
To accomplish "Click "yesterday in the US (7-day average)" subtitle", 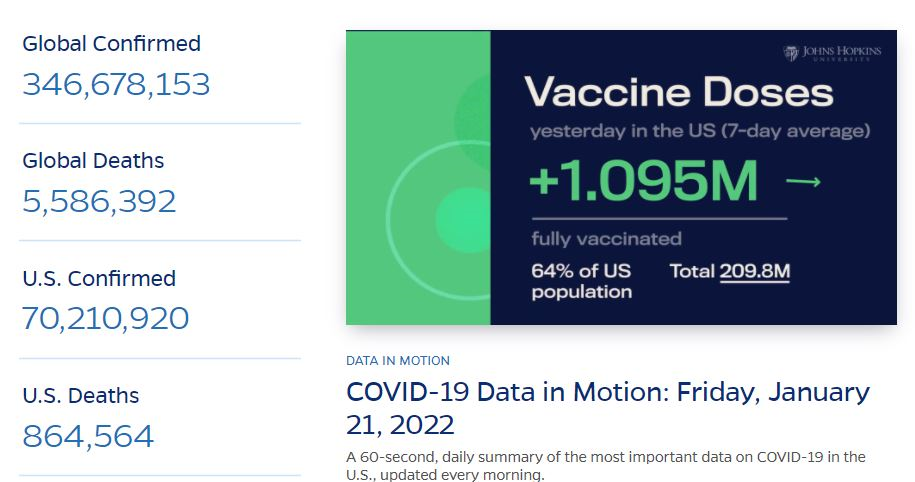I will pos(699,131).
